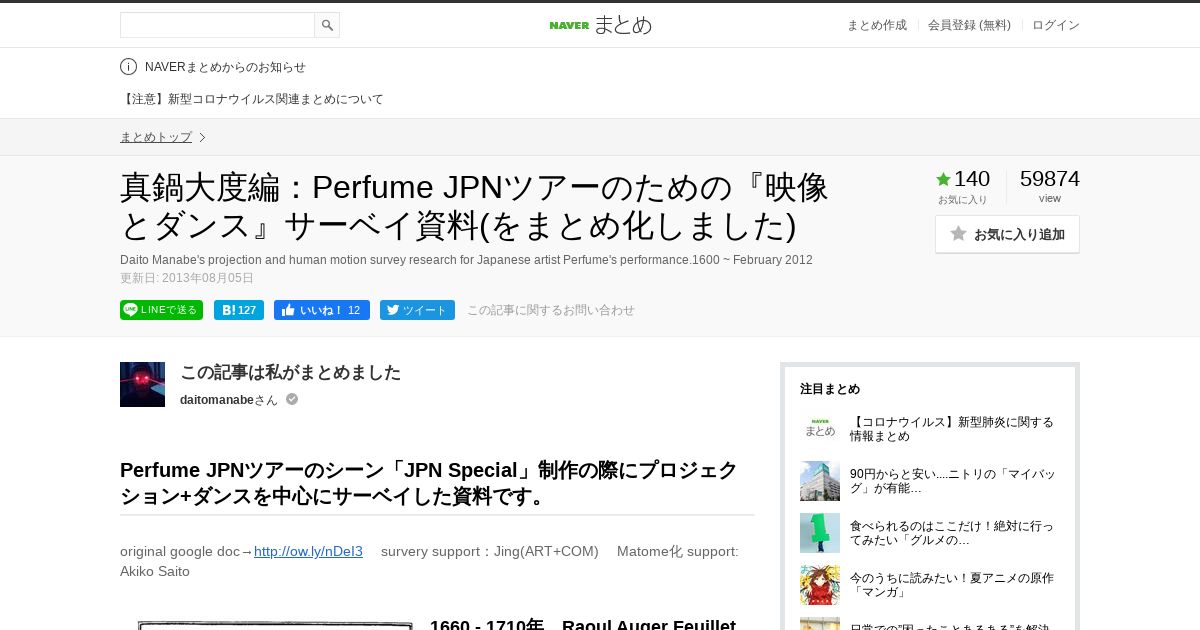Click daitomanabe author avatar
This screenshot has width=1200, height=630.
(x=142, y=384)
